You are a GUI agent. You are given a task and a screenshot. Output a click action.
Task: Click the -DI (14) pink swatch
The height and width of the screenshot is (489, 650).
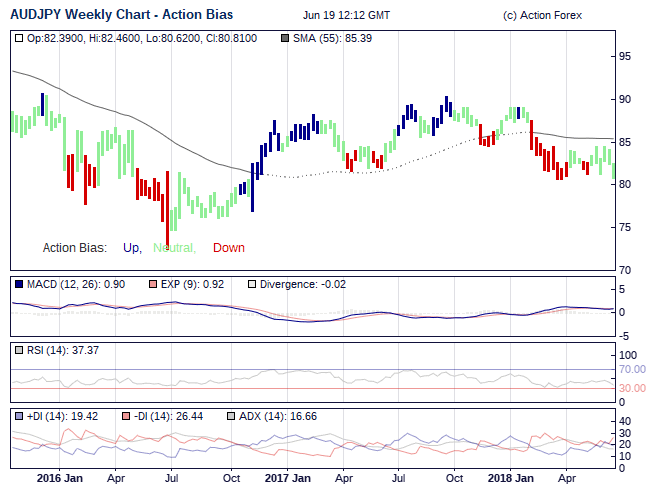(126, 416)
